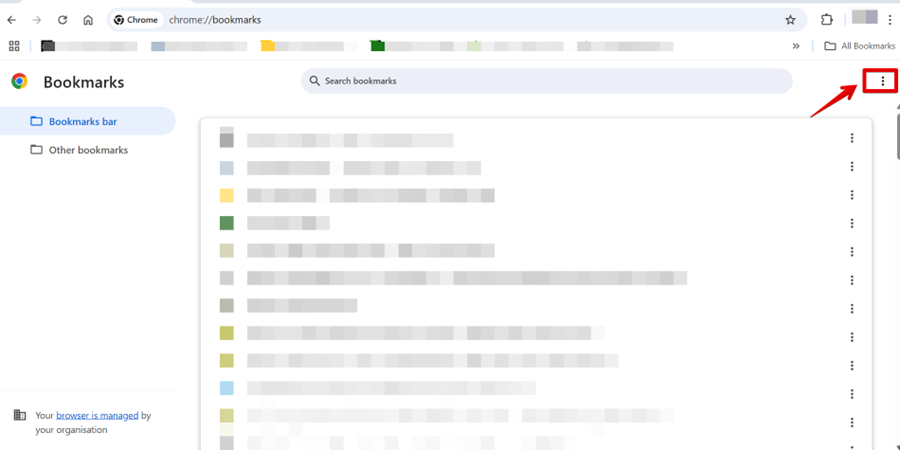Click the page's vertical scrollbar

[x=896, y=140]
